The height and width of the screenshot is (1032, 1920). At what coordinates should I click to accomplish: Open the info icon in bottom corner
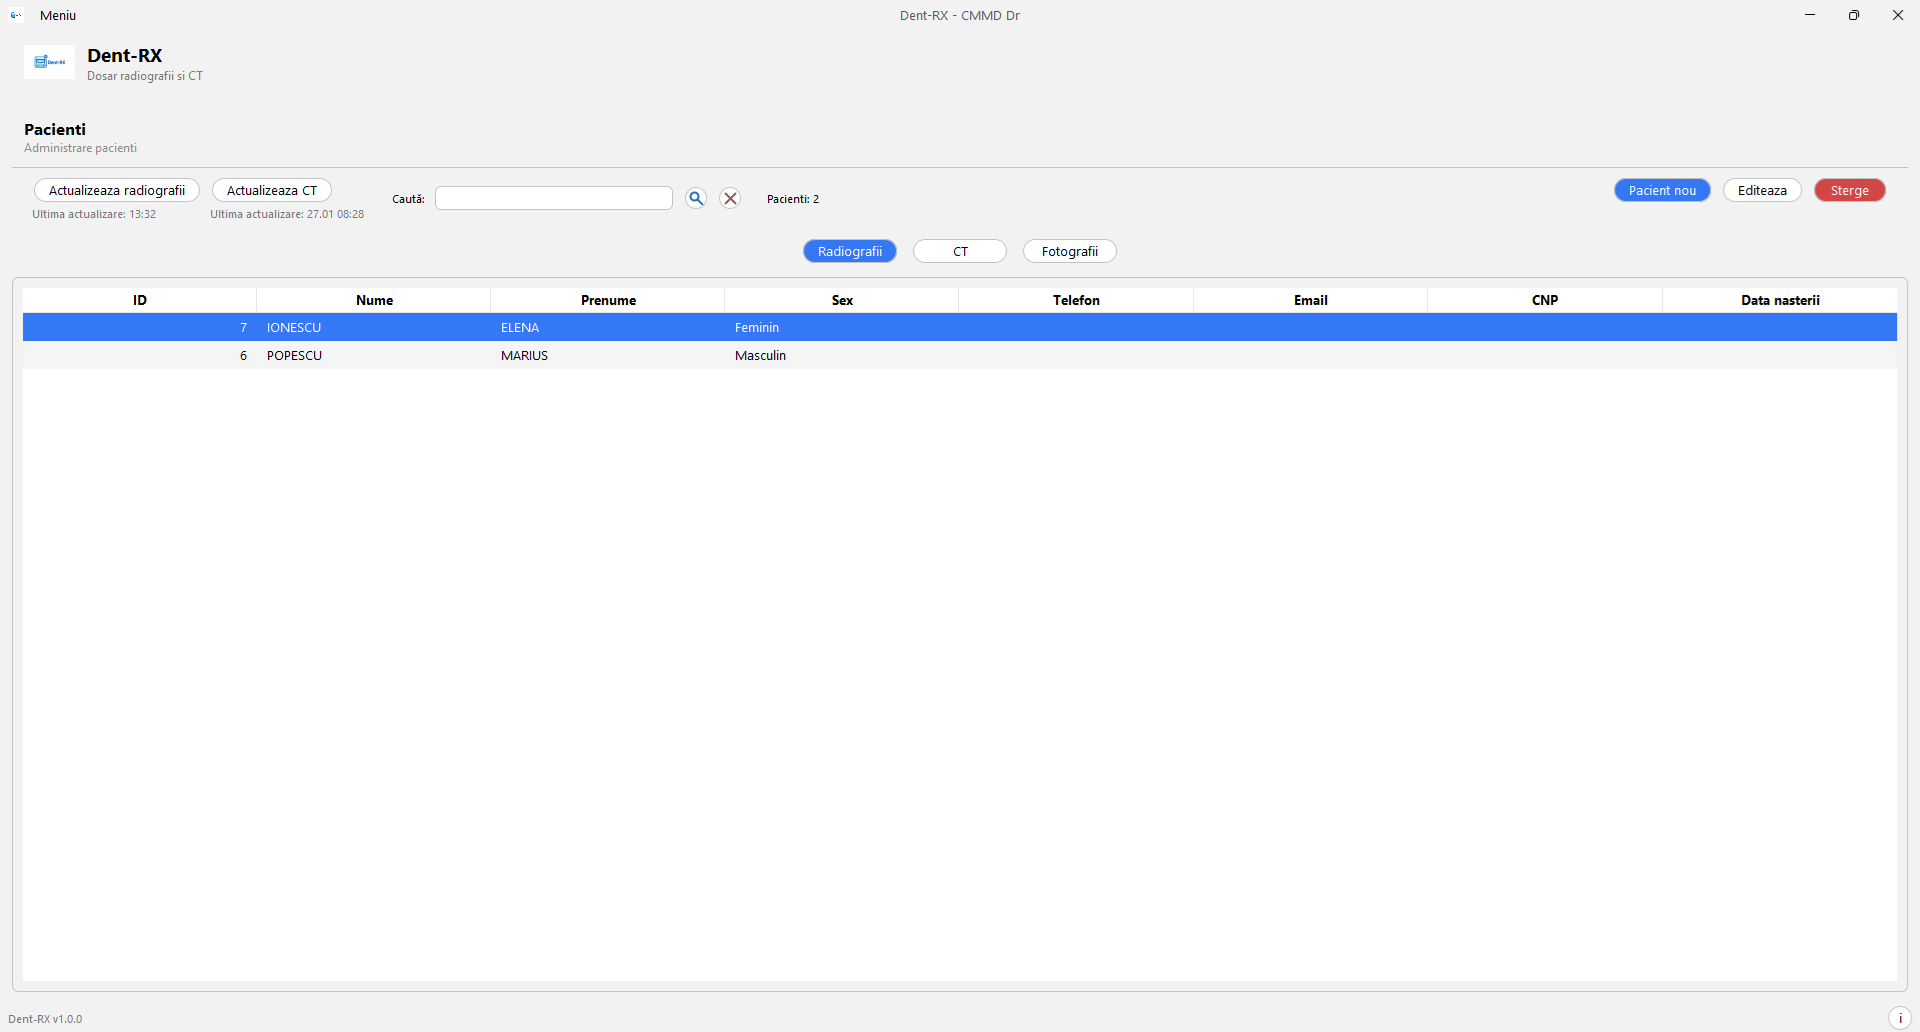click(1899, 1018)
